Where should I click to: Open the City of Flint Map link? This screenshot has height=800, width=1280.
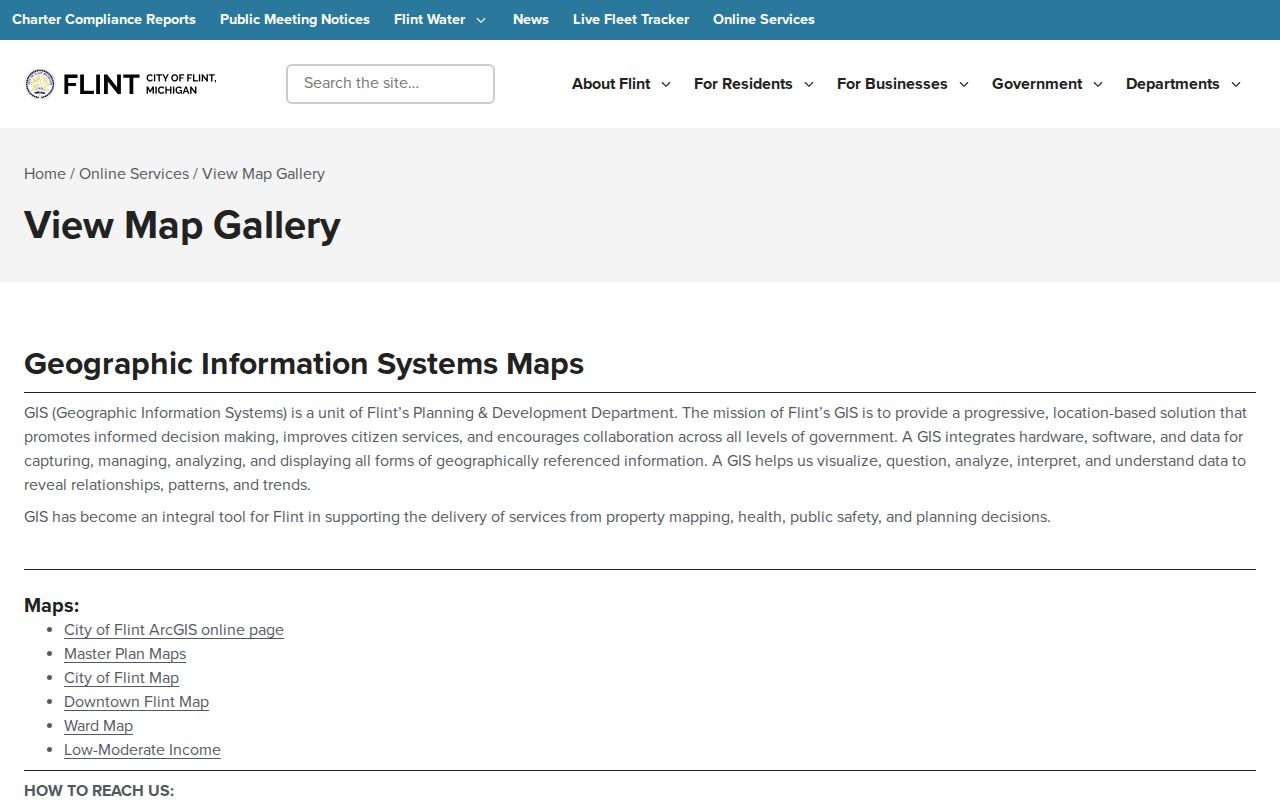pos(121,678)
